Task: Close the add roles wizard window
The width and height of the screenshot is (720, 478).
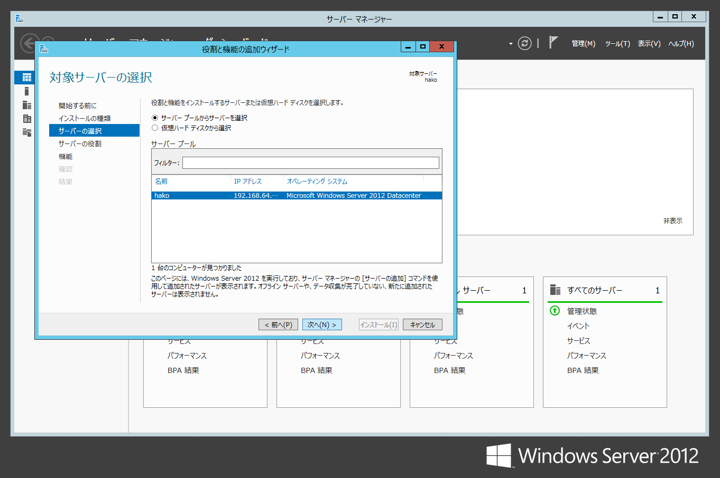Action: coord(442,46)
